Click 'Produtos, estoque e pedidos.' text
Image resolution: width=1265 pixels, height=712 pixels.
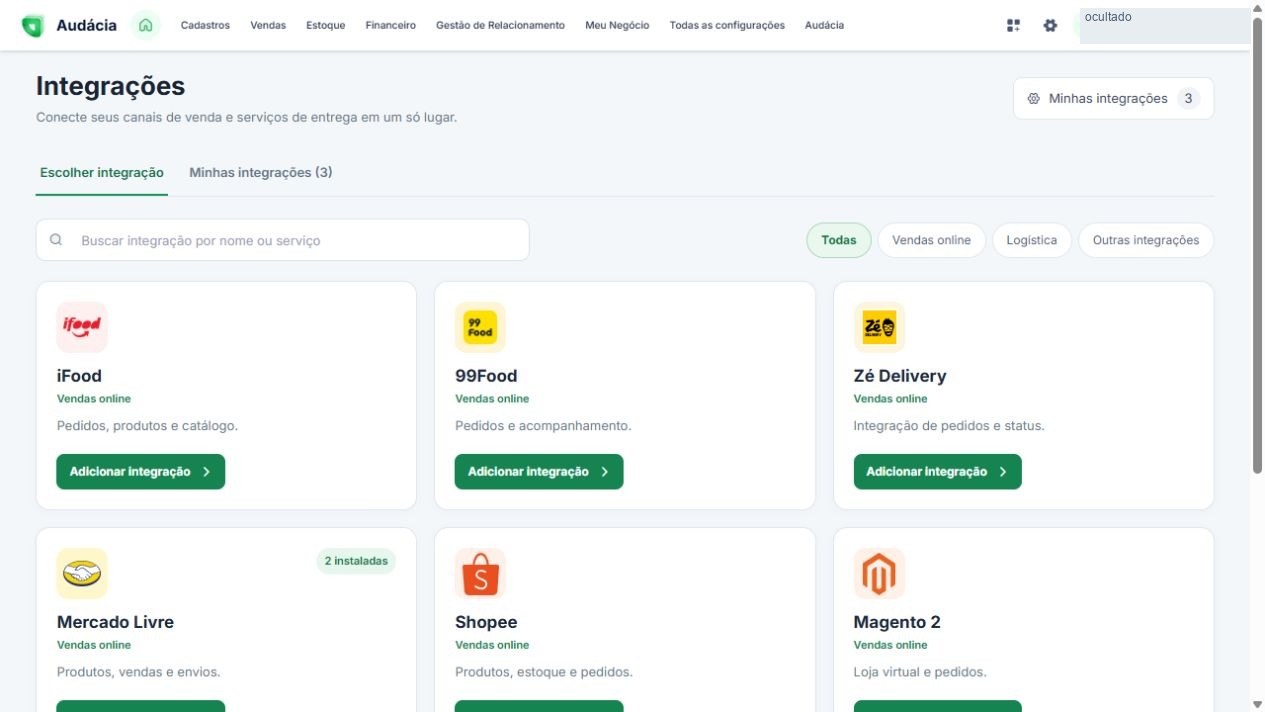[544, 672]
